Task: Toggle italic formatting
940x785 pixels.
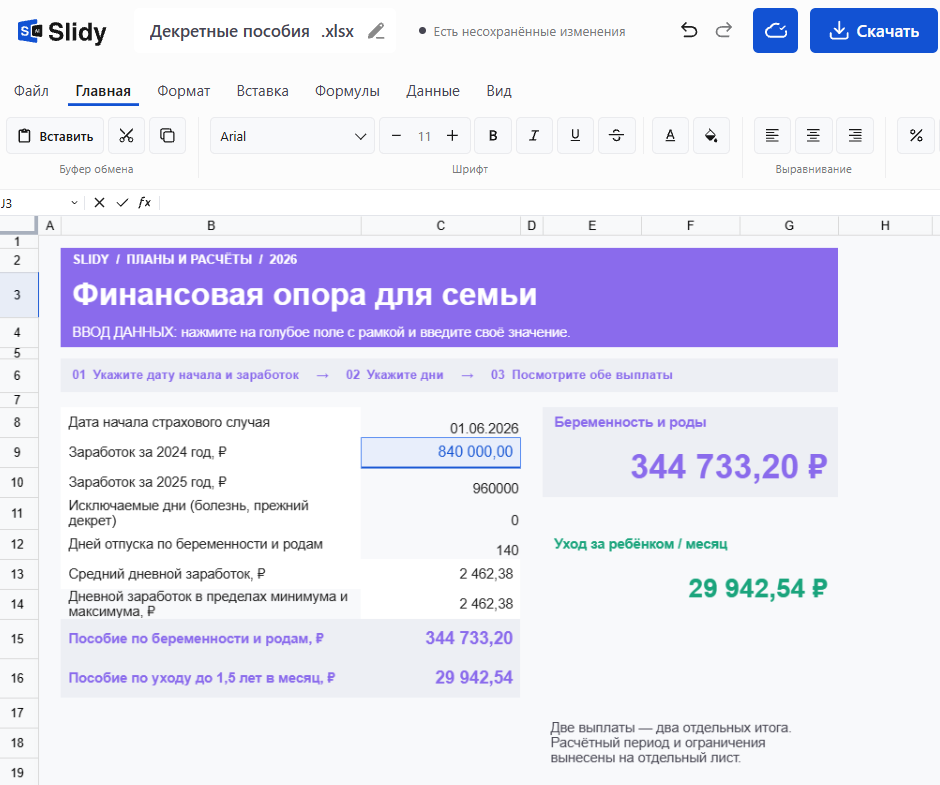Action: [x=534, y=136]
